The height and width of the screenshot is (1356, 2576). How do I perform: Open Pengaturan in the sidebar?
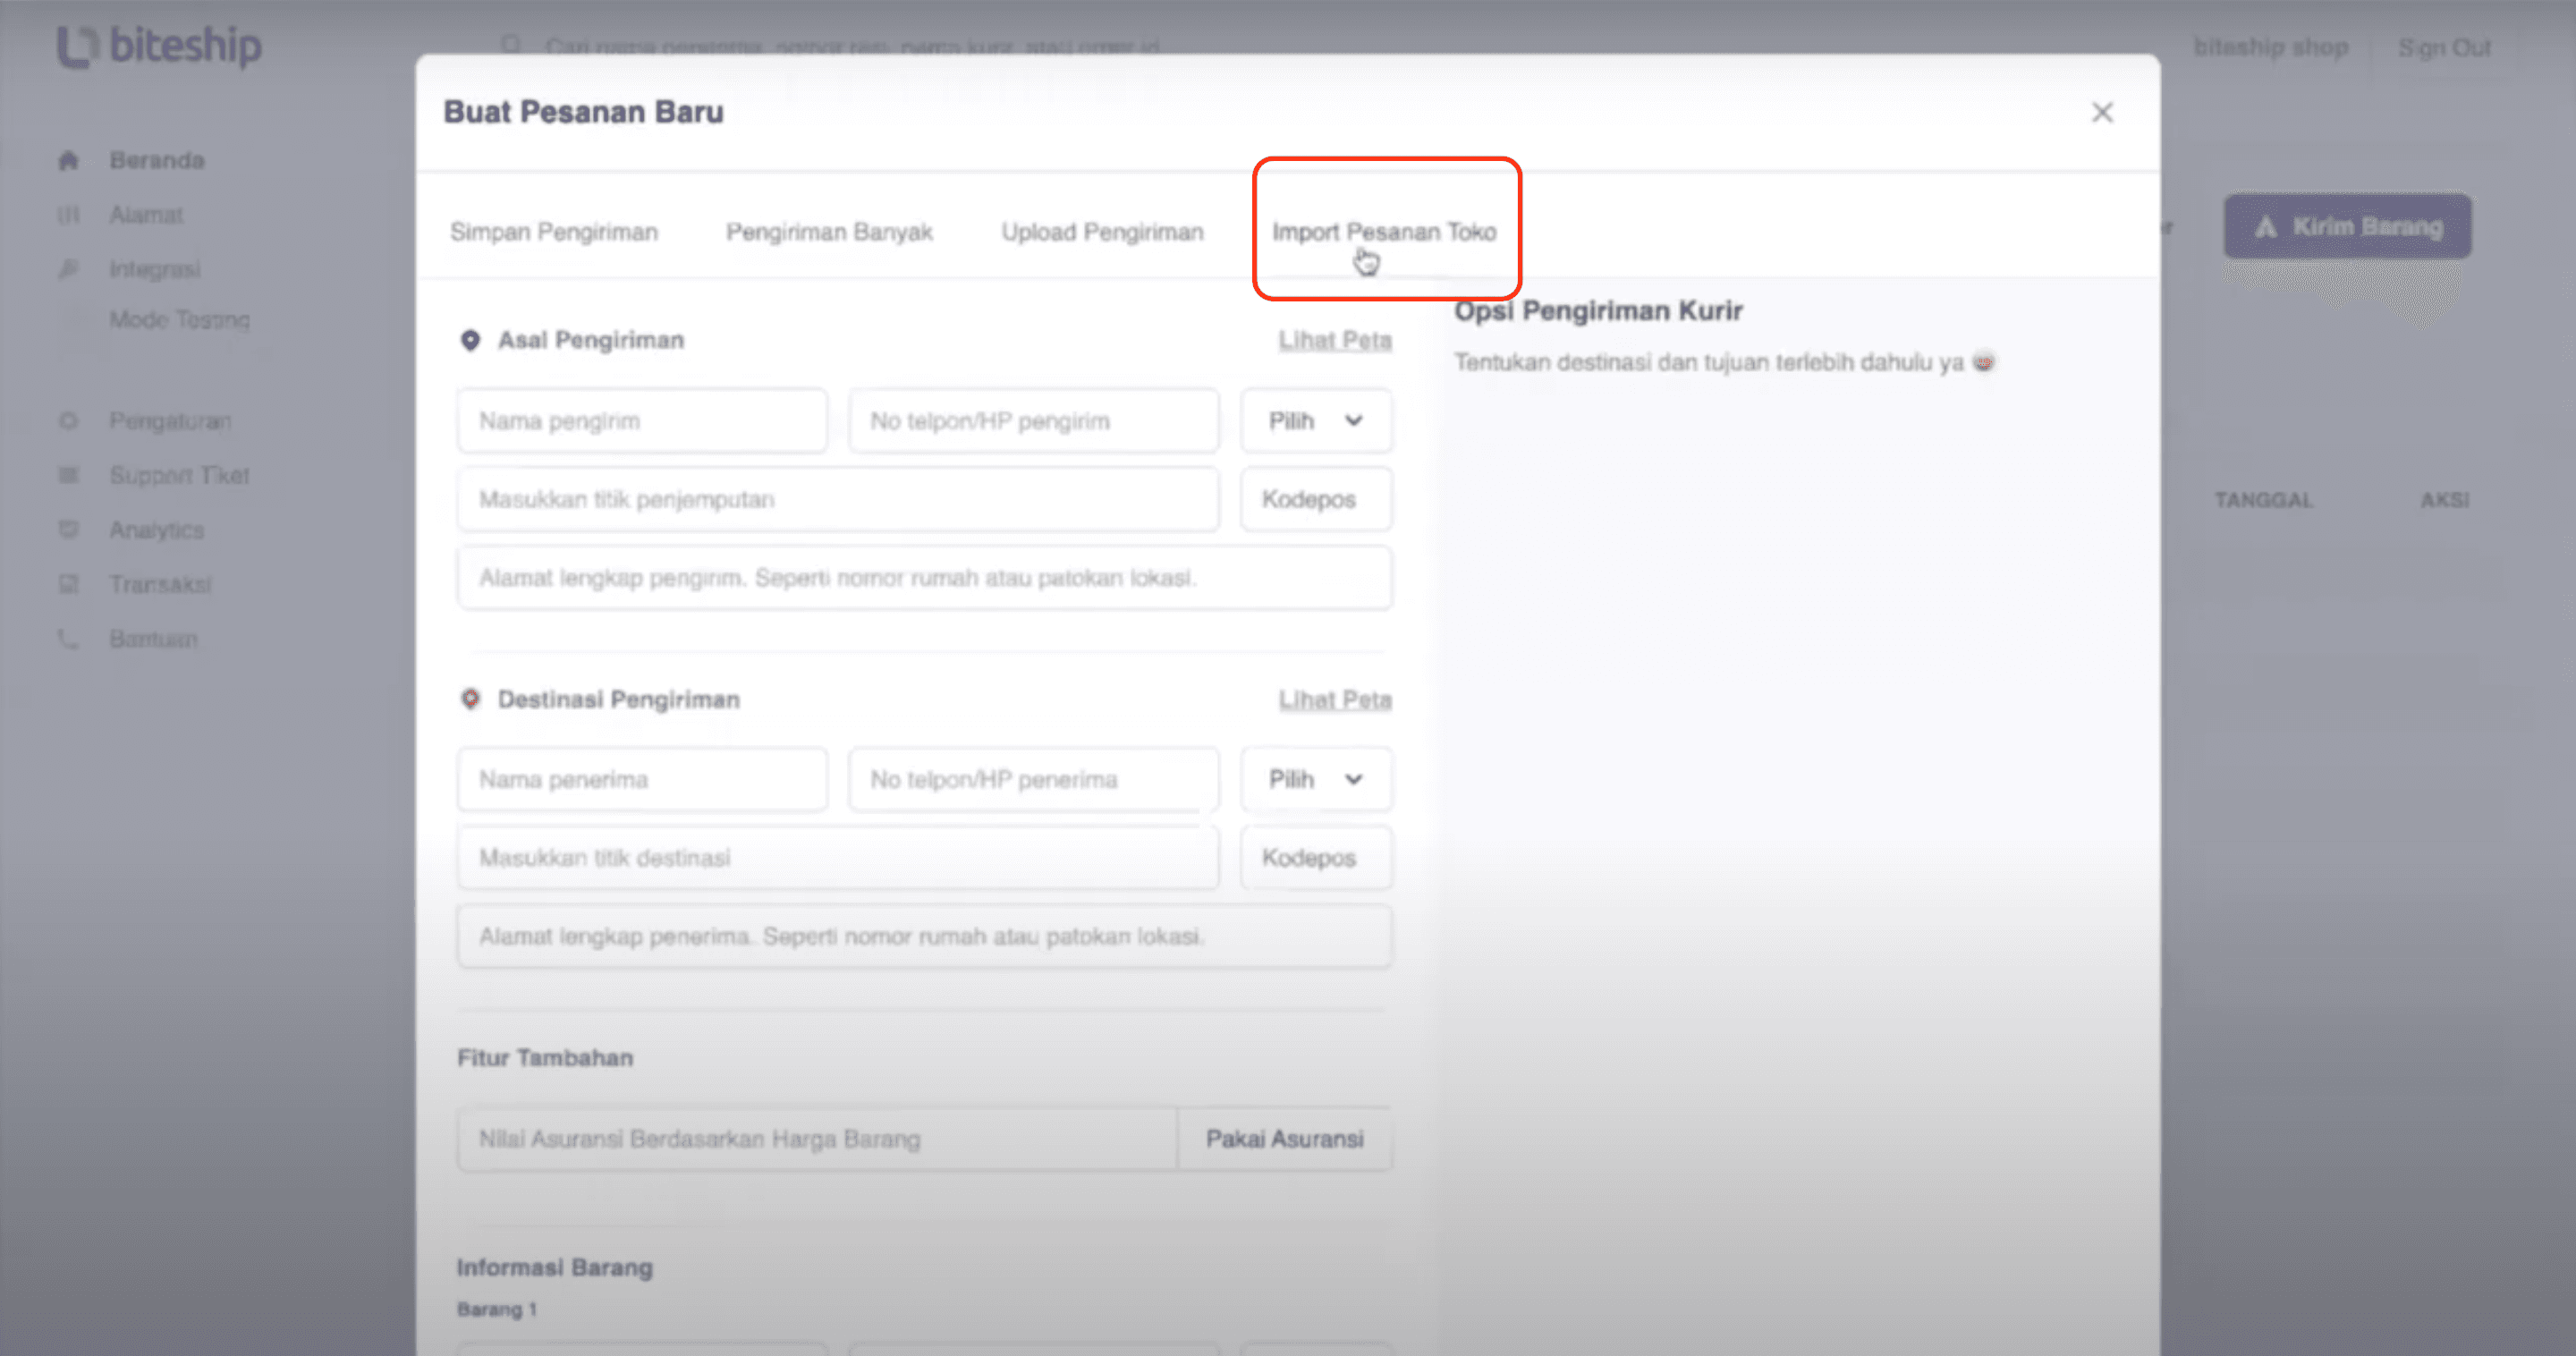tap(170, 421)
